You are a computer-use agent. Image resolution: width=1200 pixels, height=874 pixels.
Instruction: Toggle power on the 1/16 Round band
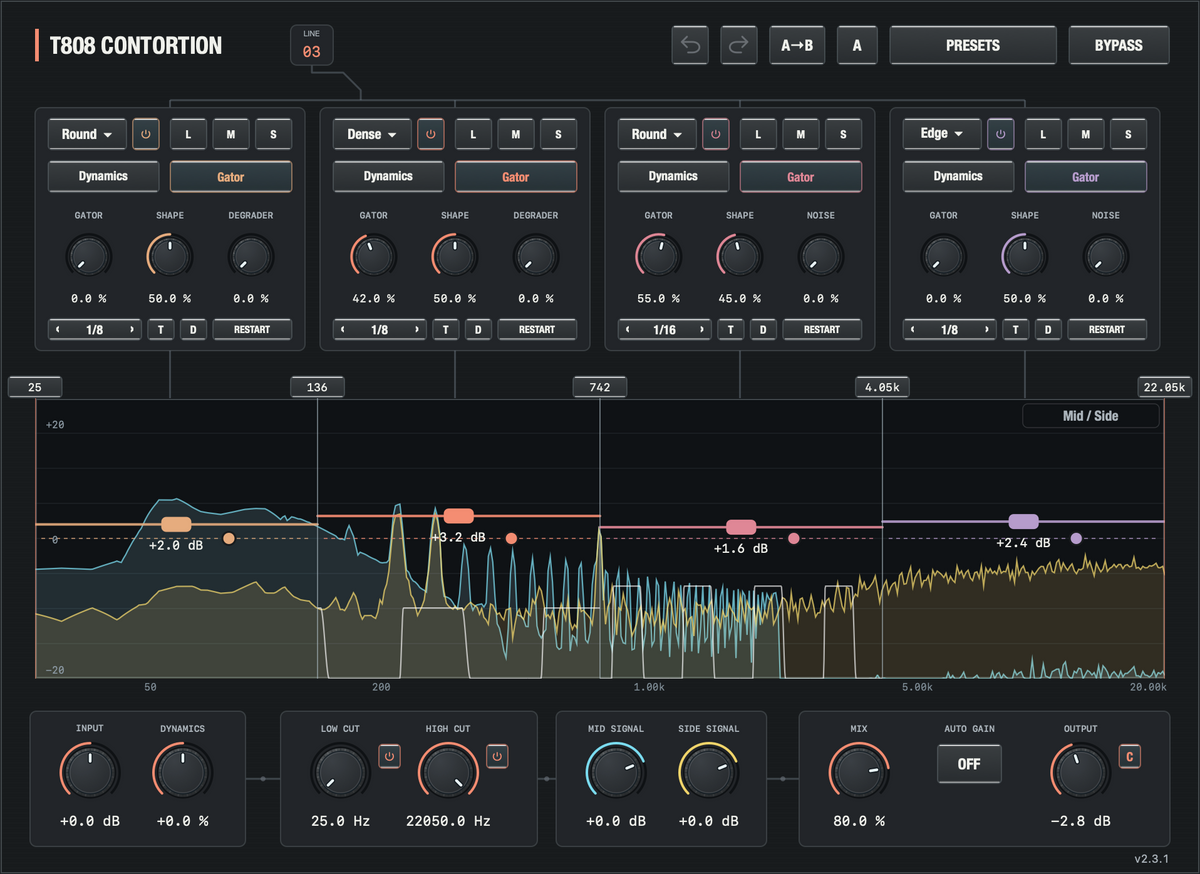(x=716, y=134)
